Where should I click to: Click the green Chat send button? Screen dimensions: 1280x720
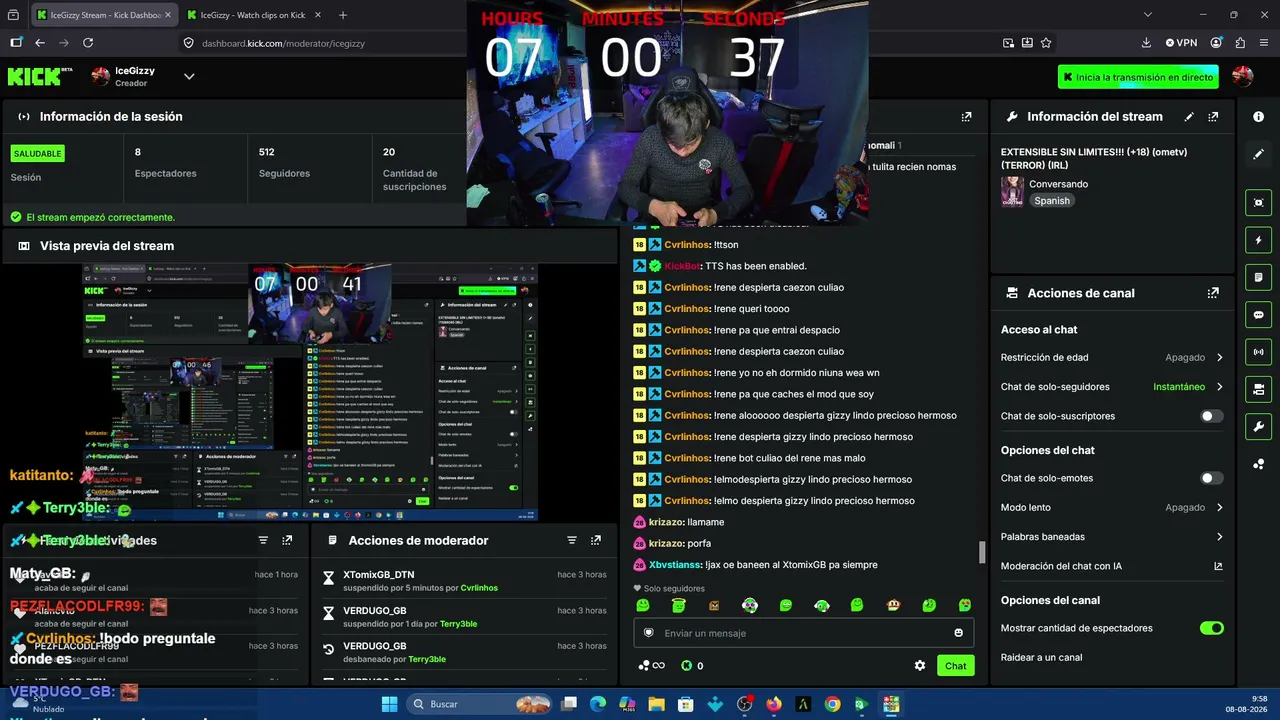click(x=956, y=666)
